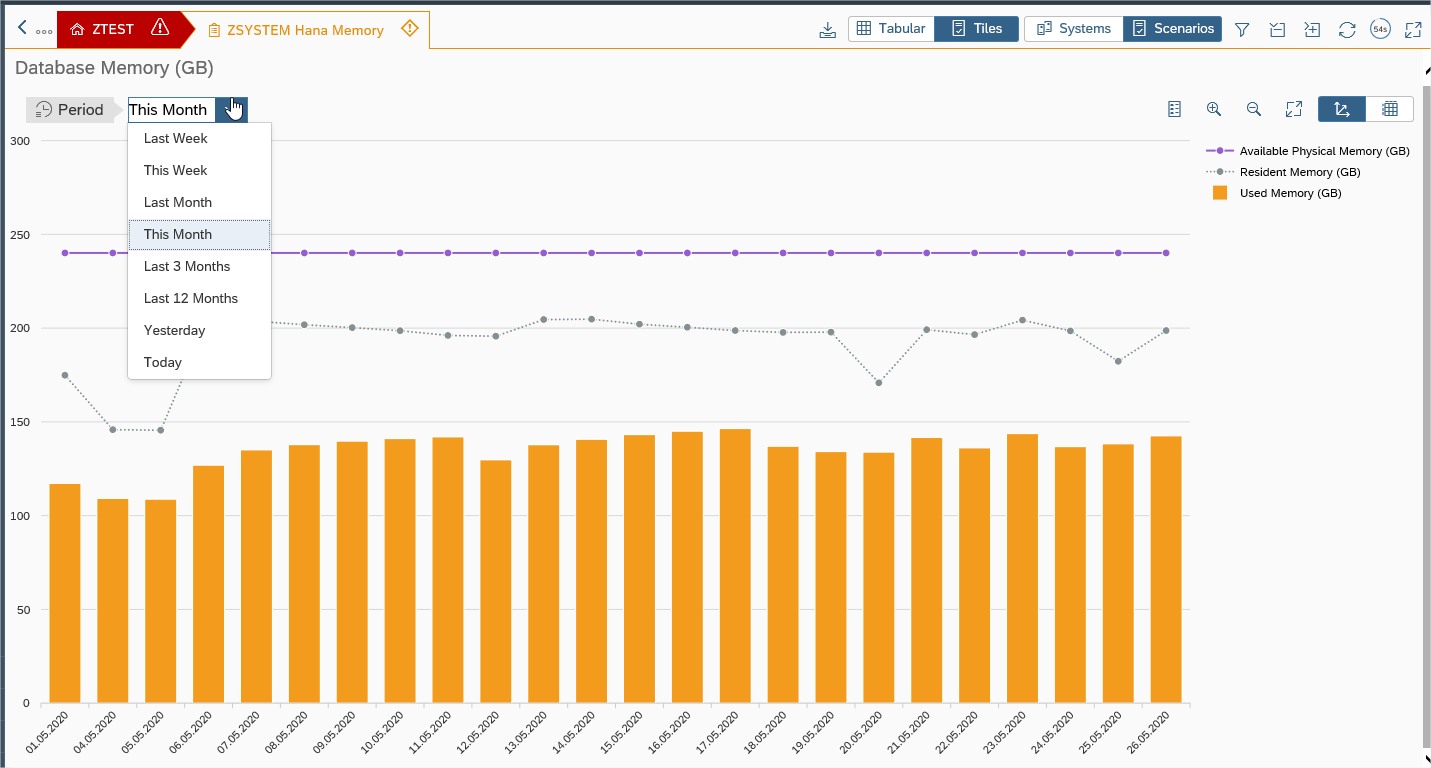Expand chart to full screen
Screen dimensions: 1431x768
click(x=1294, y=109)
